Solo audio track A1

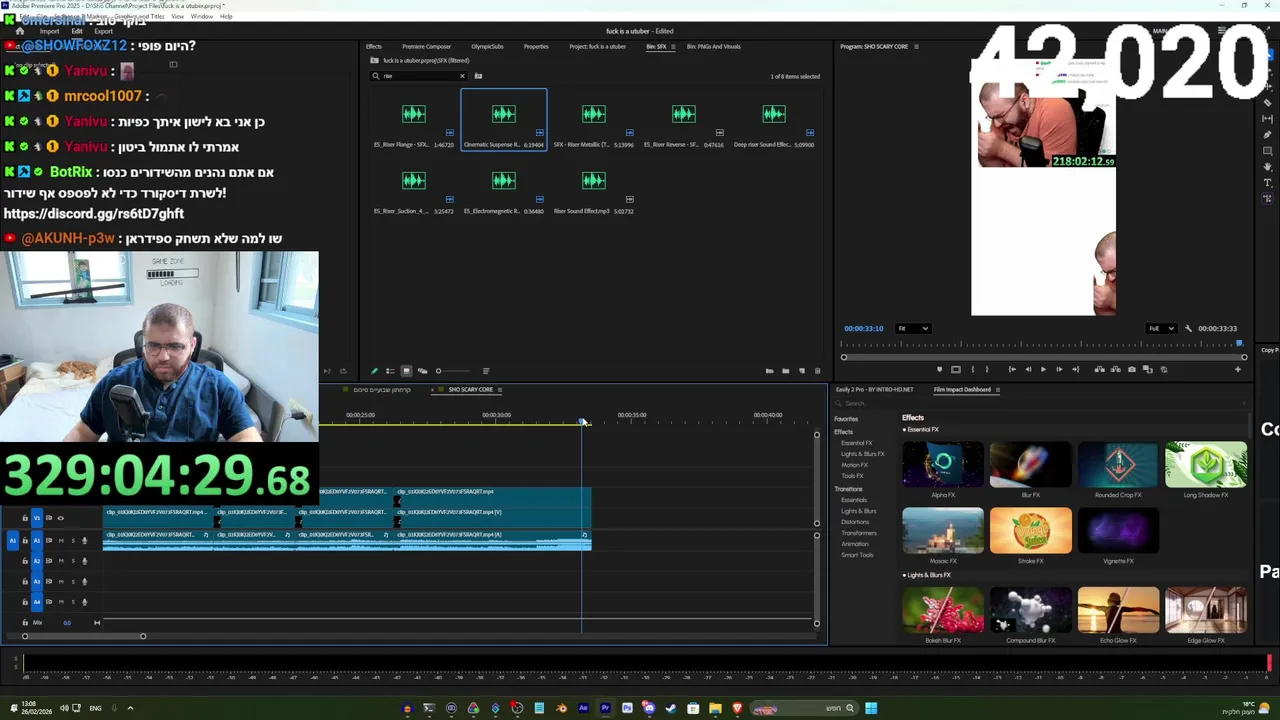[72, 540]
